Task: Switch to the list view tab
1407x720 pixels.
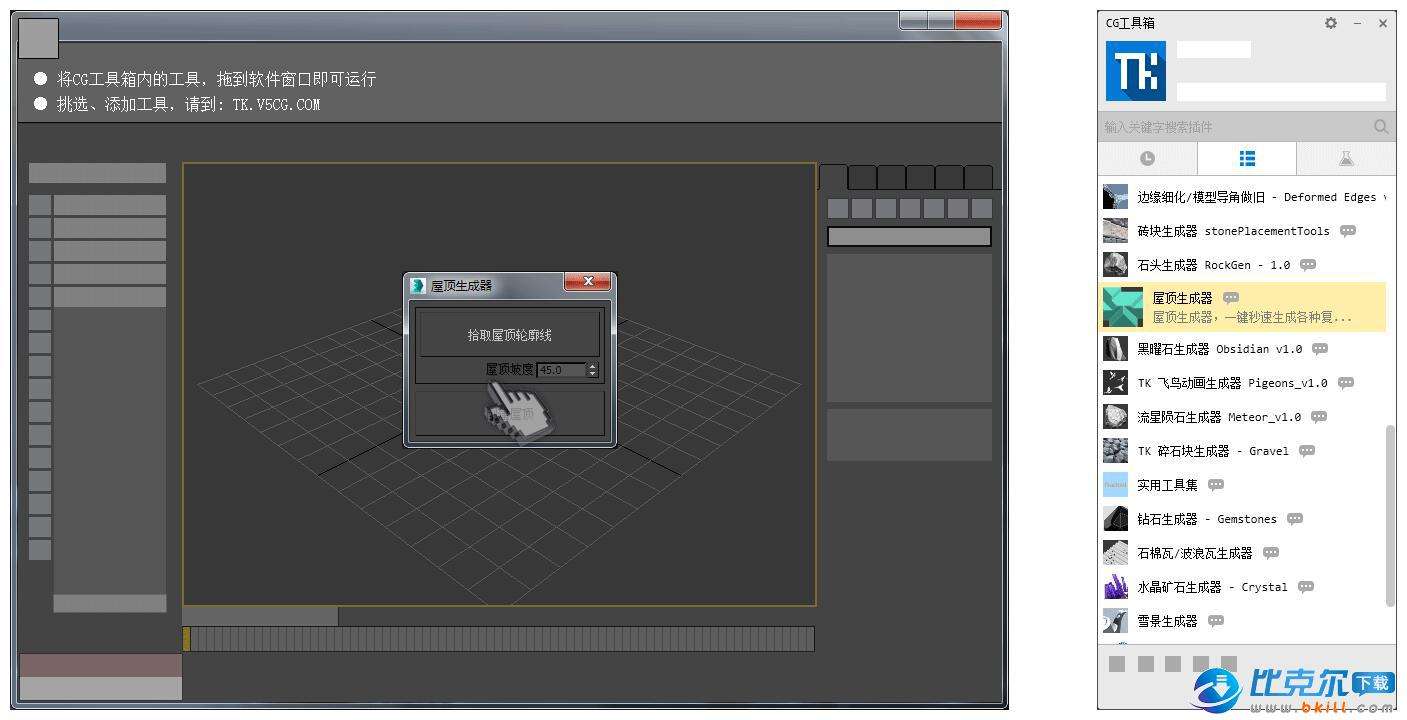Action: pos(1246,158)
